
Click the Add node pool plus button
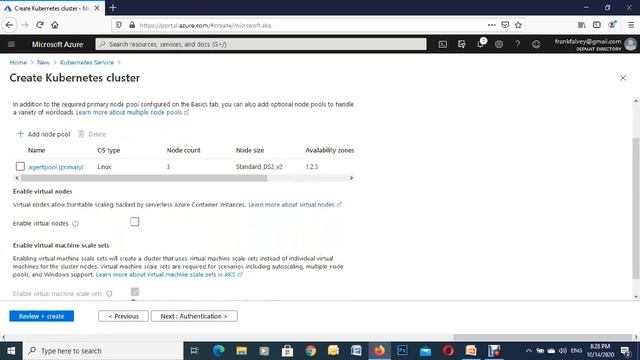tap(43, 134)
